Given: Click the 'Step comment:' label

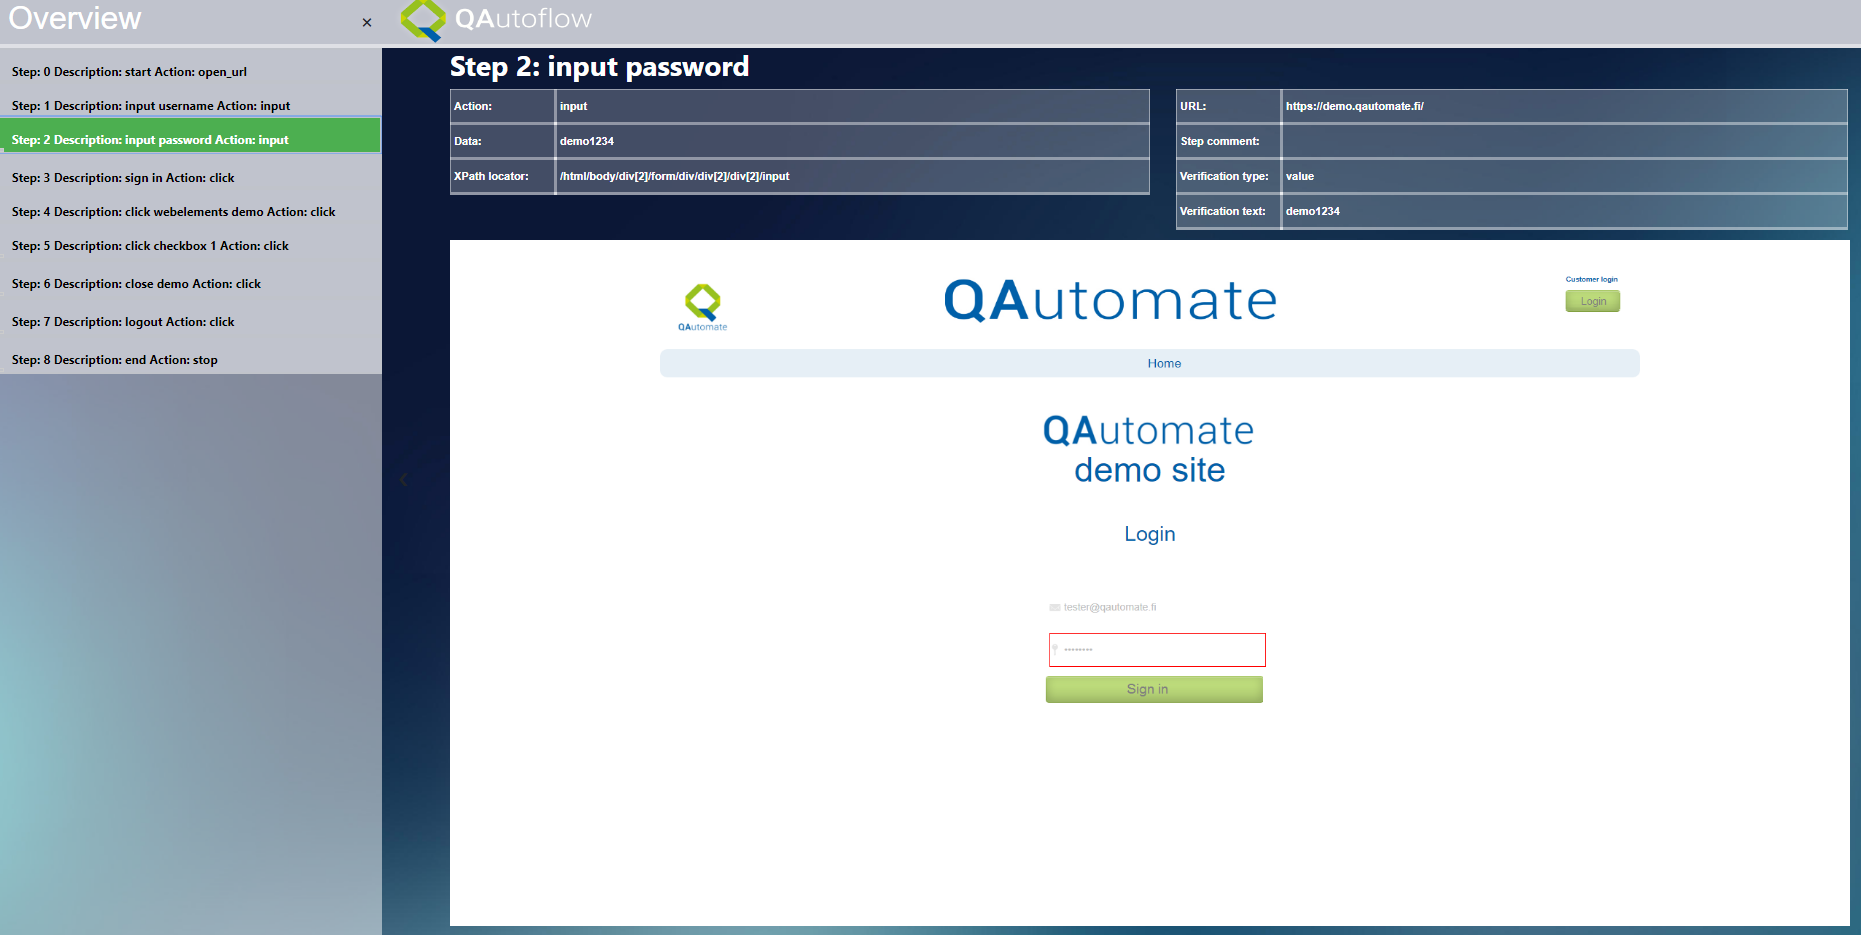Looking at the screenshot, I should (1220, 141).
